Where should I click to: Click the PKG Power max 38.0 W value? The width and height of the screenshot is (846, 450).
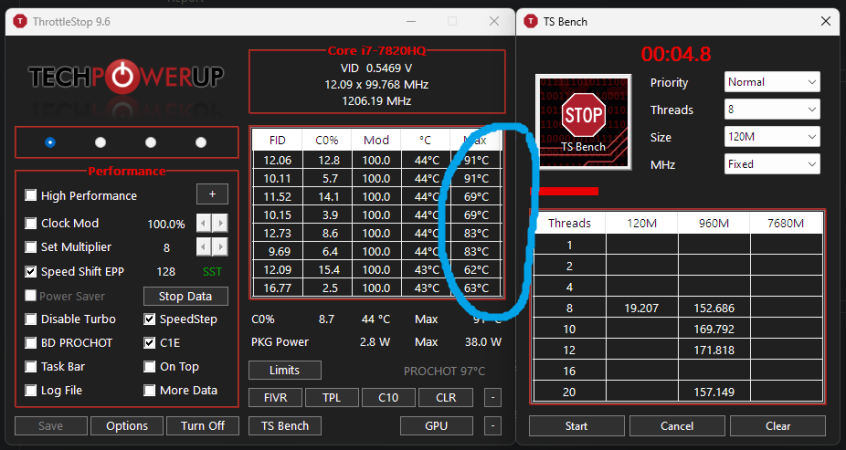[x=483, y=342]
